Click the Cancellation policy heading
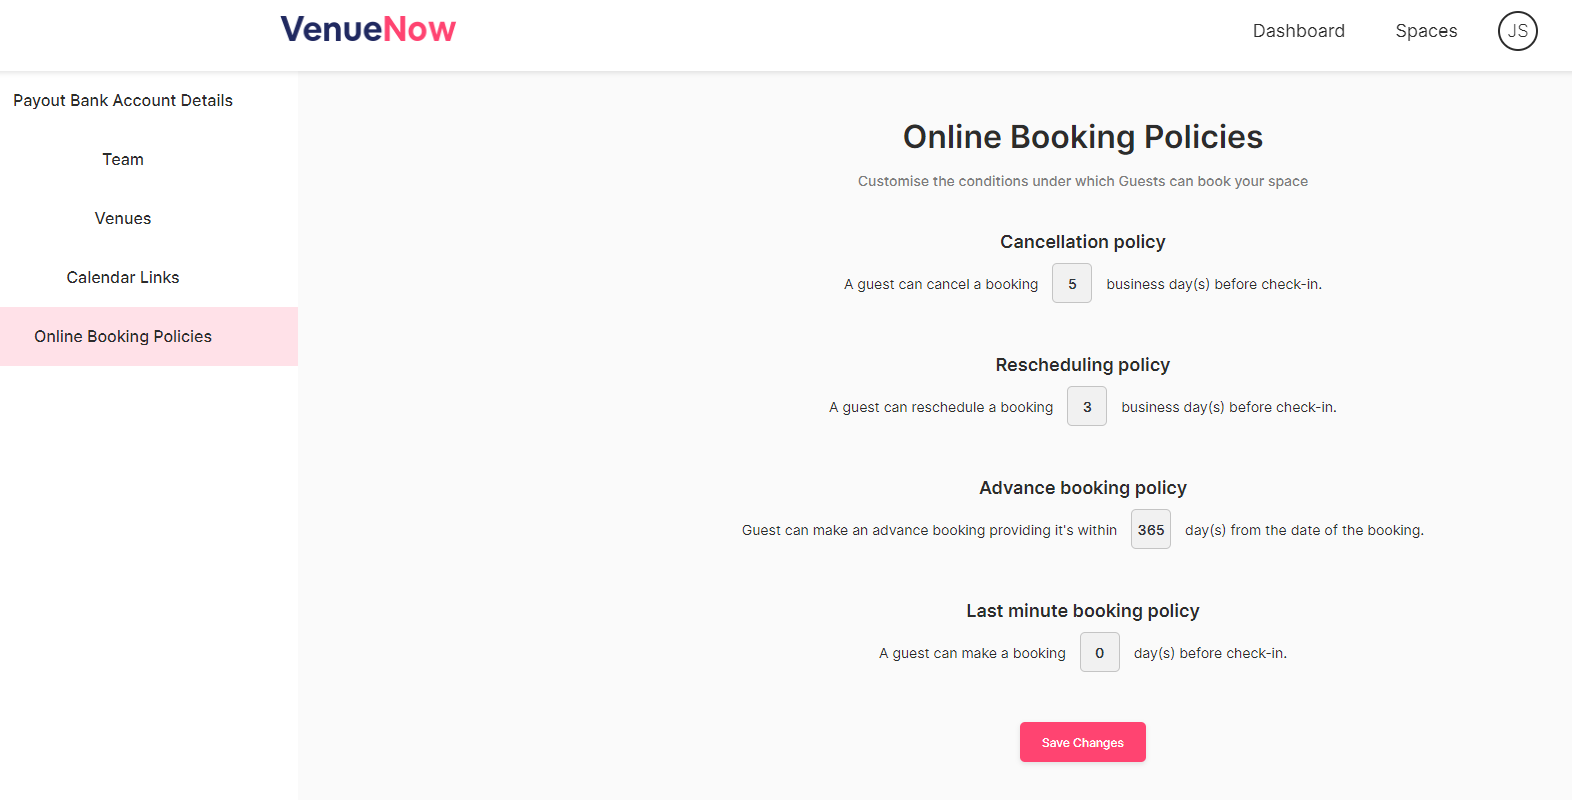The width and height of the screenshot is (1572, 800). (1083, 242)
